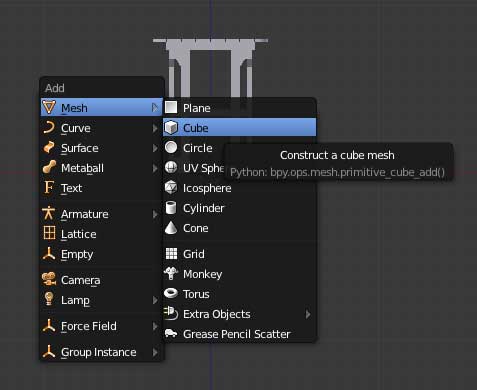Click the Curve icon in Add menu
The width and height of the screenshot is (477, 390).
49,128
